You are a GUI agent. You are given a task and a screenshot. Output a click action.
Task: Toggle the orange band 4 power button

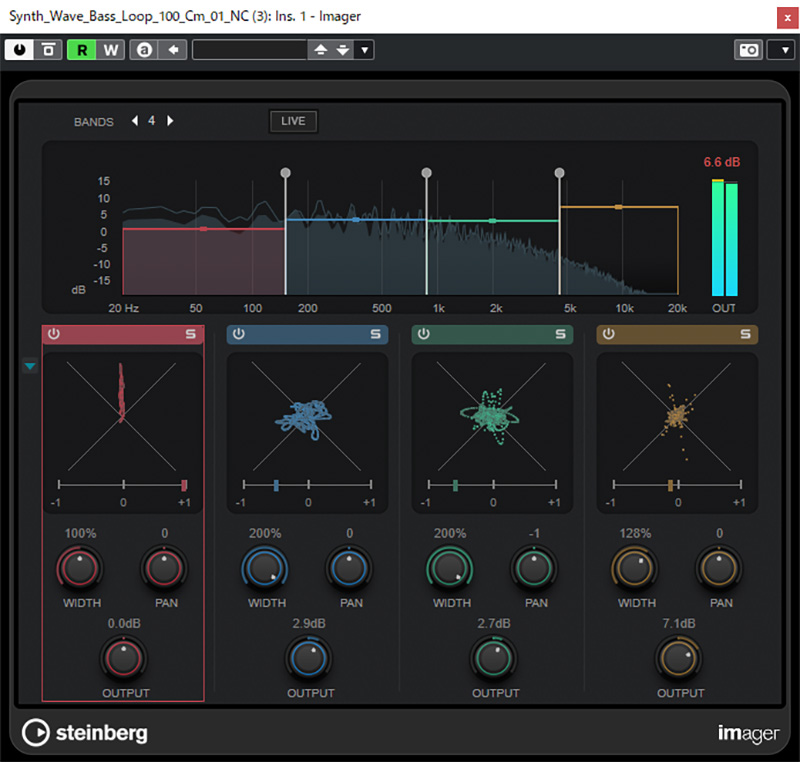click(x=609, y=334)
